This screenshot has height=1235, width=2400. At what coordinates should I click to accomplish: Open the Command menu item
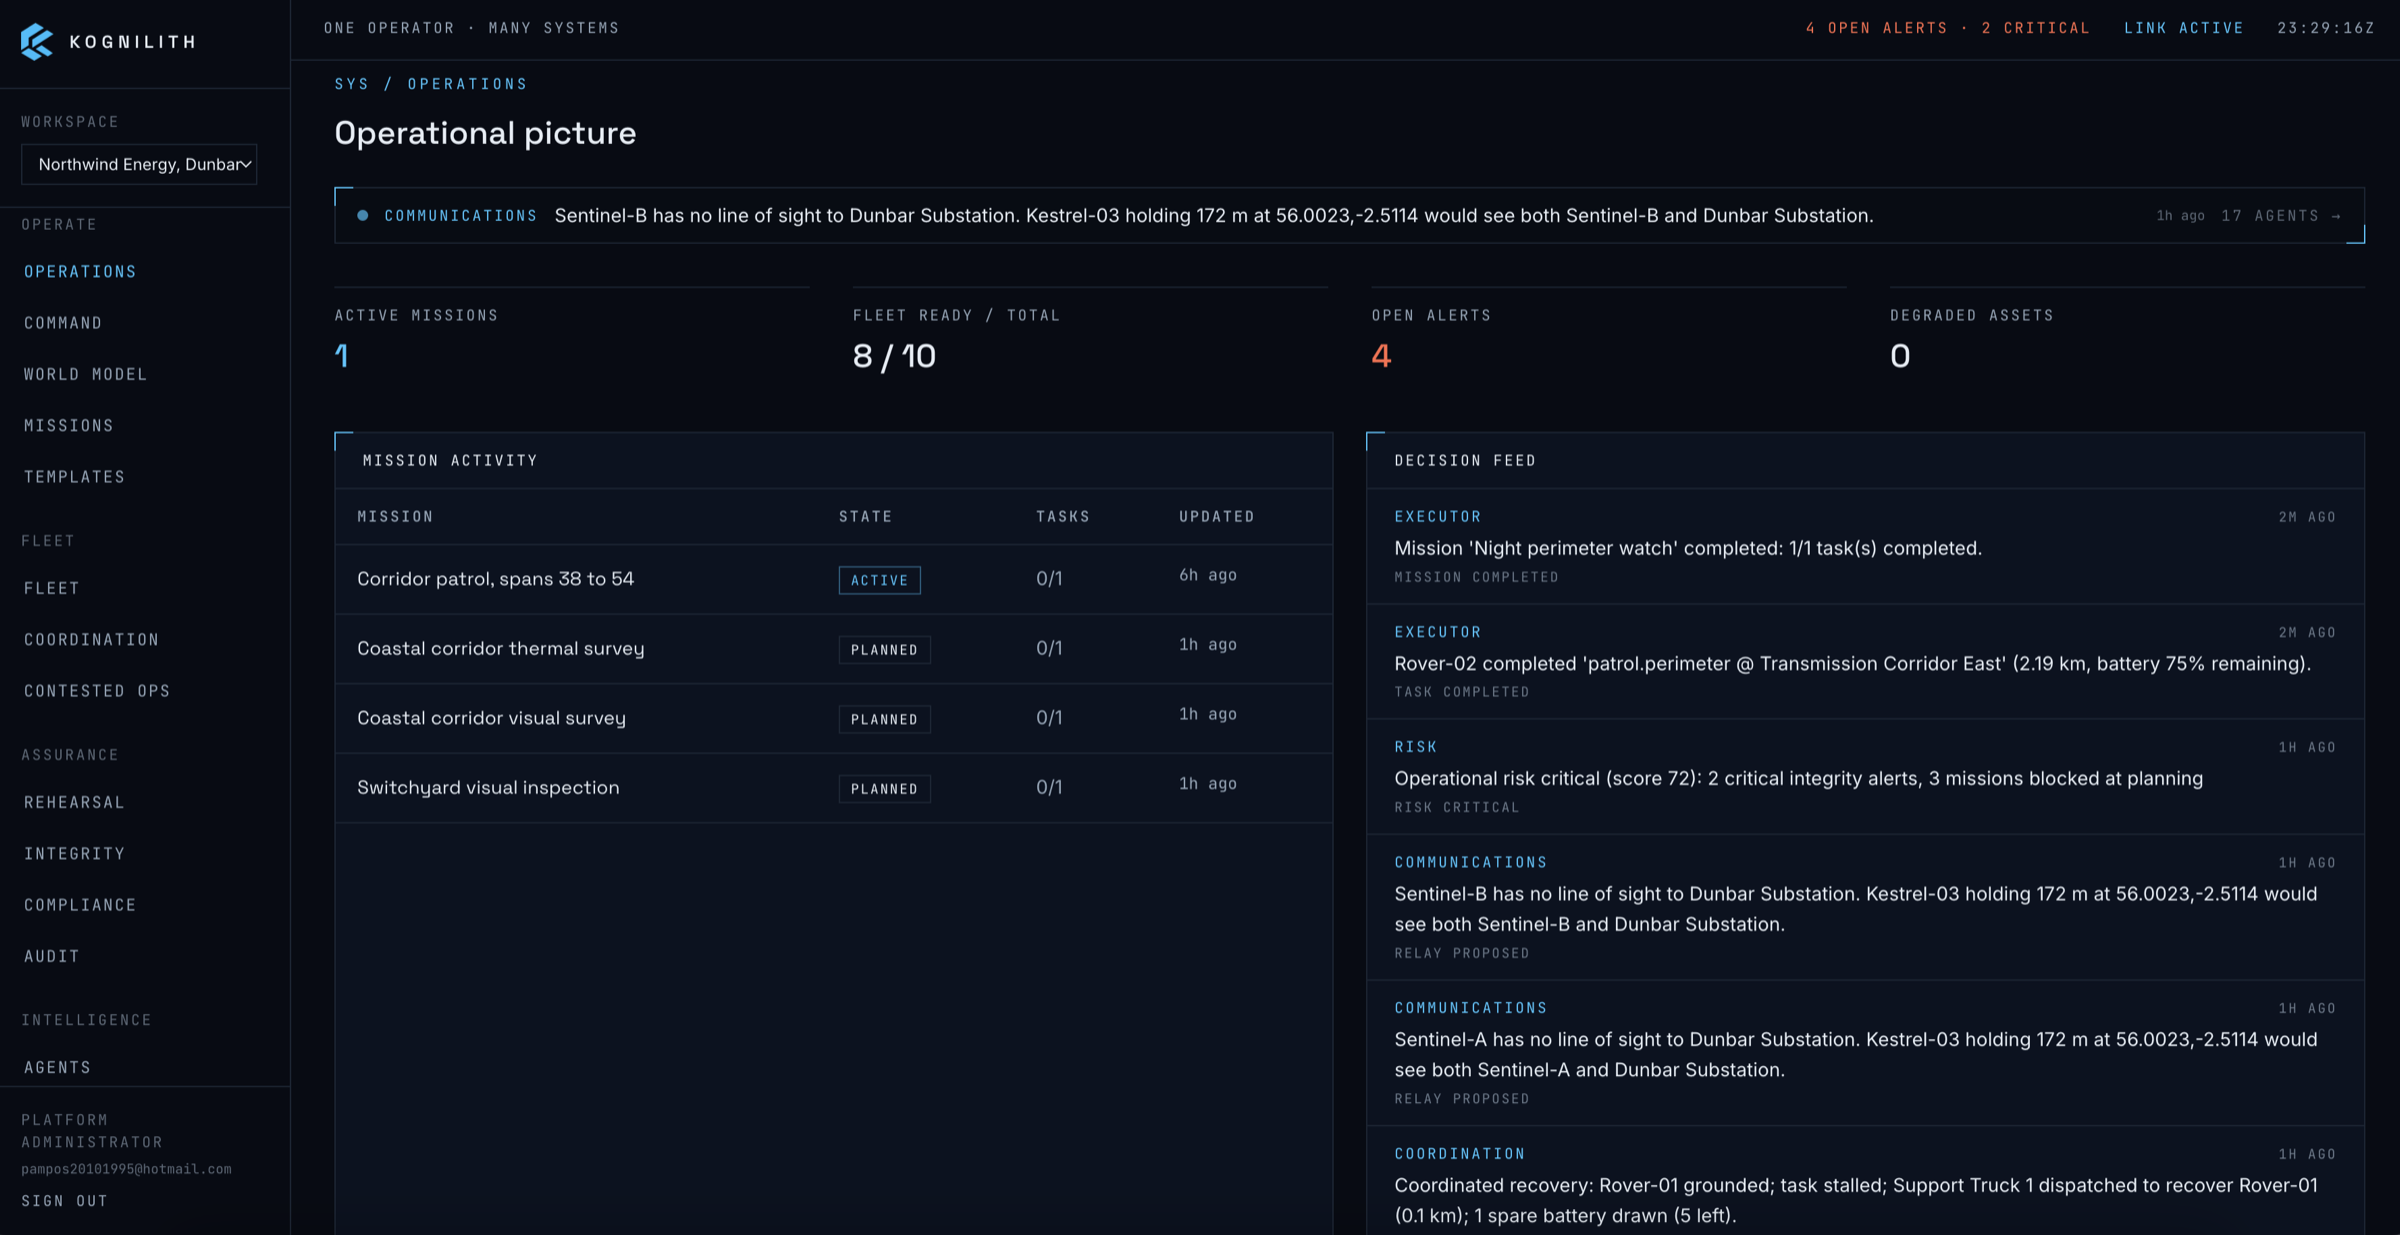click(x=63, y=323)
